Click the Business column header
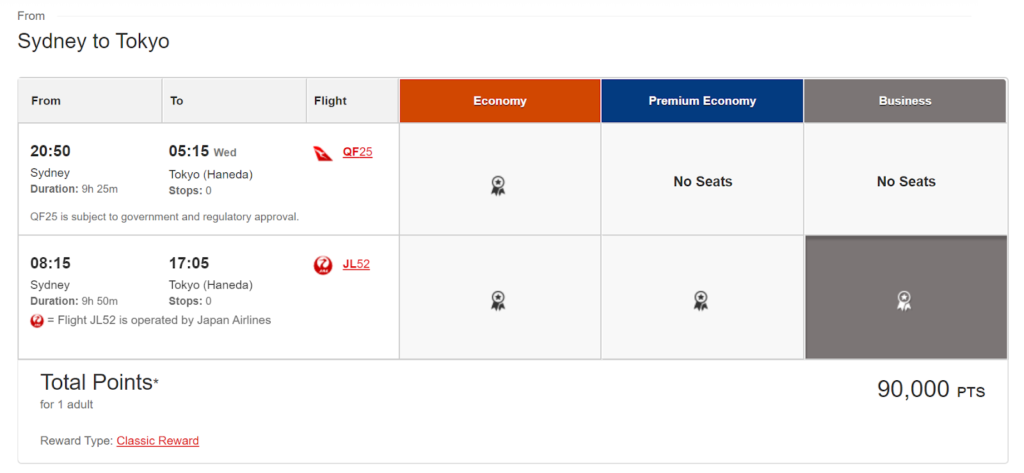Viewport: 1024px width, 473px height. 905,101
